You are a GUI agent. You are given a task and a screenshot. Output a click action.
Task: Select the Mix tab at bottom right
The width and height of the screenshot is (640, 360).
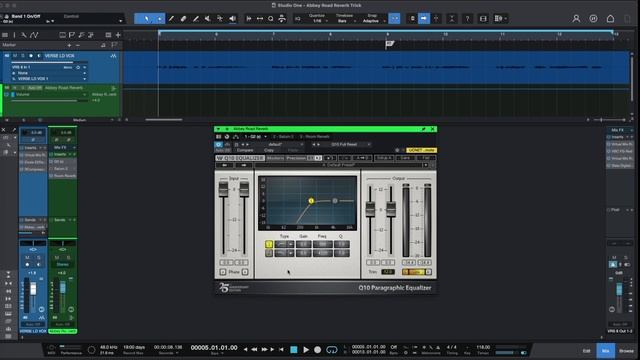click(x=606, y=351)
